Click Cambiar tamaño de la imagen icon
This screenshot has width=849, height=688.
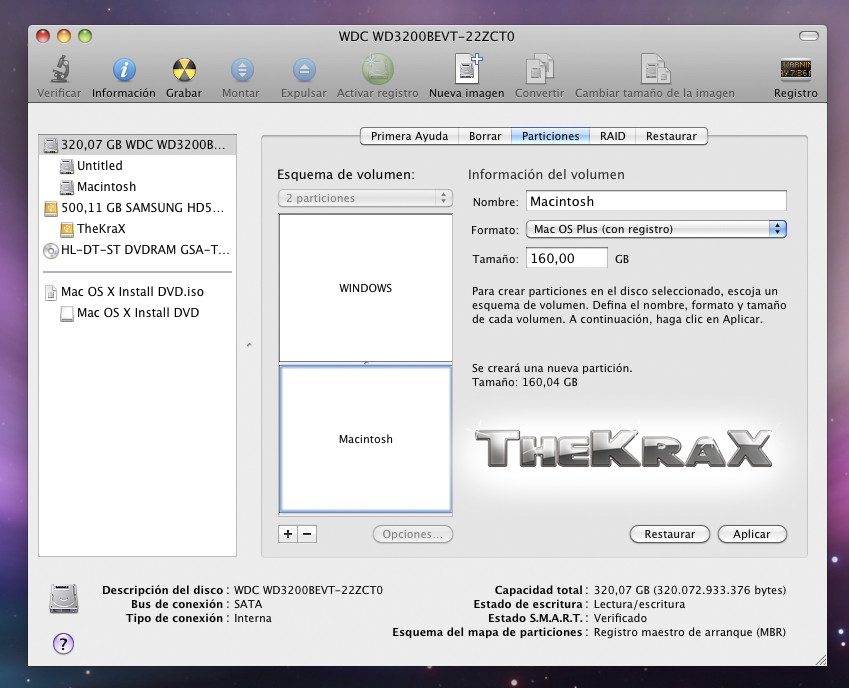tap(655, 69)
